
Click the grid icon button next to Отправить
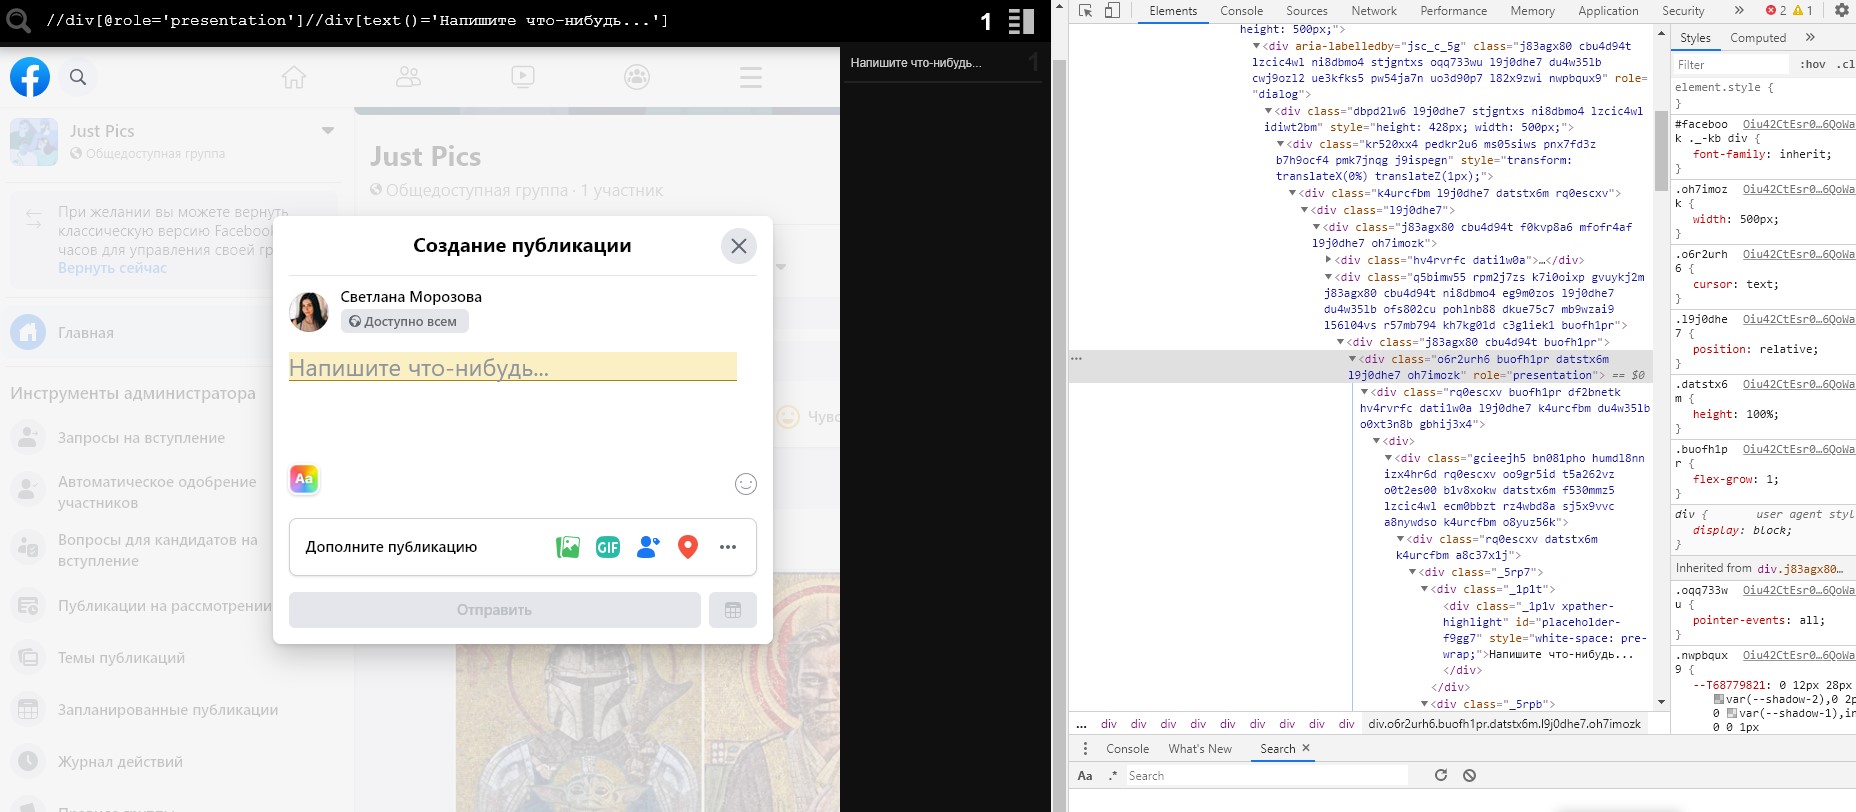pyautogui.click(x=733, y=610)
